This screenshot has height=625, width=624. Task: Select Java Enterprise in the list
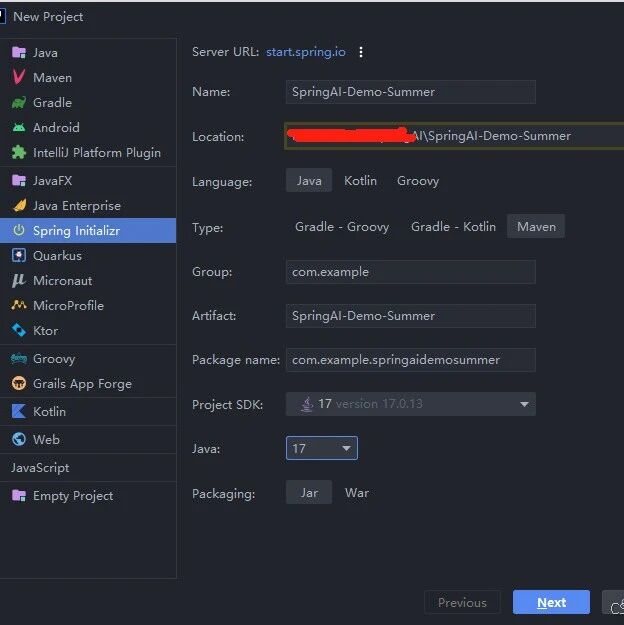[x=88, y=206]
